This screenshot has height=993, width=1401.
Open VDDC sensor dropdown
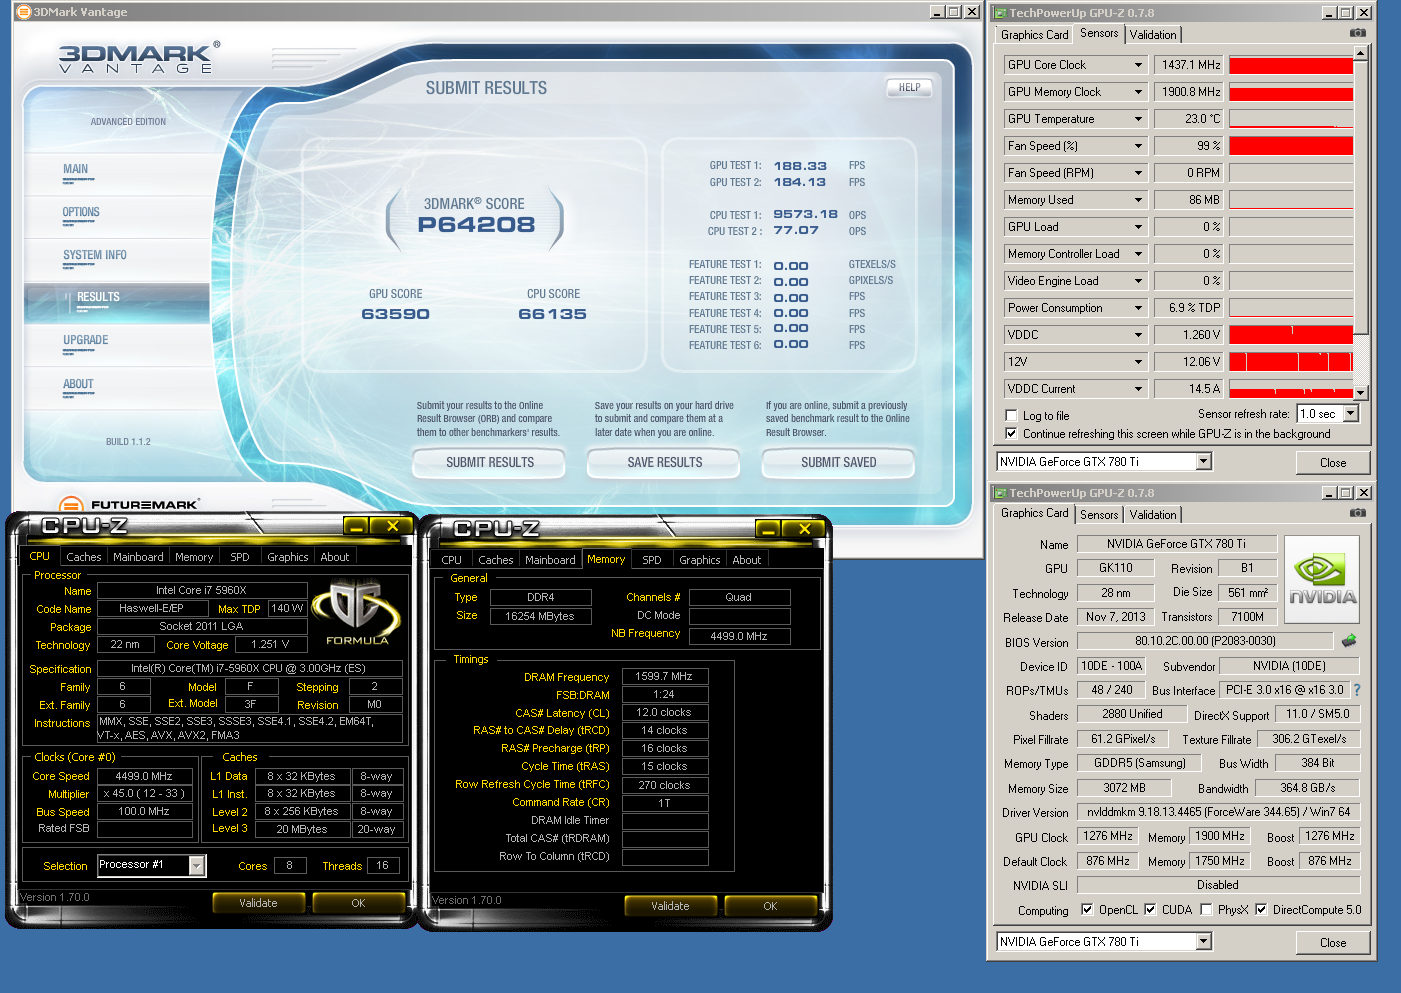point(1138,335)
